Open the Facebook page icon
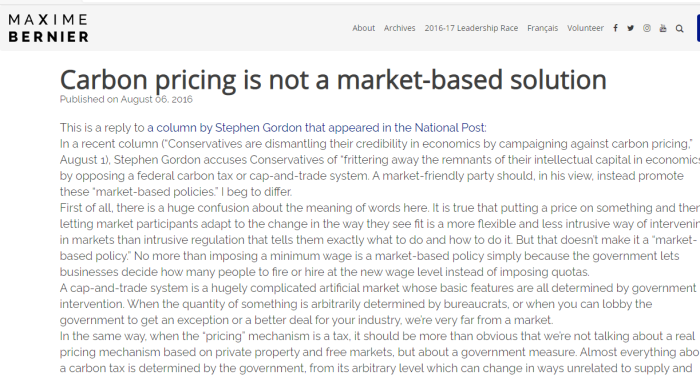This screenshot has width=700, height=379. (x=615, y=28)
